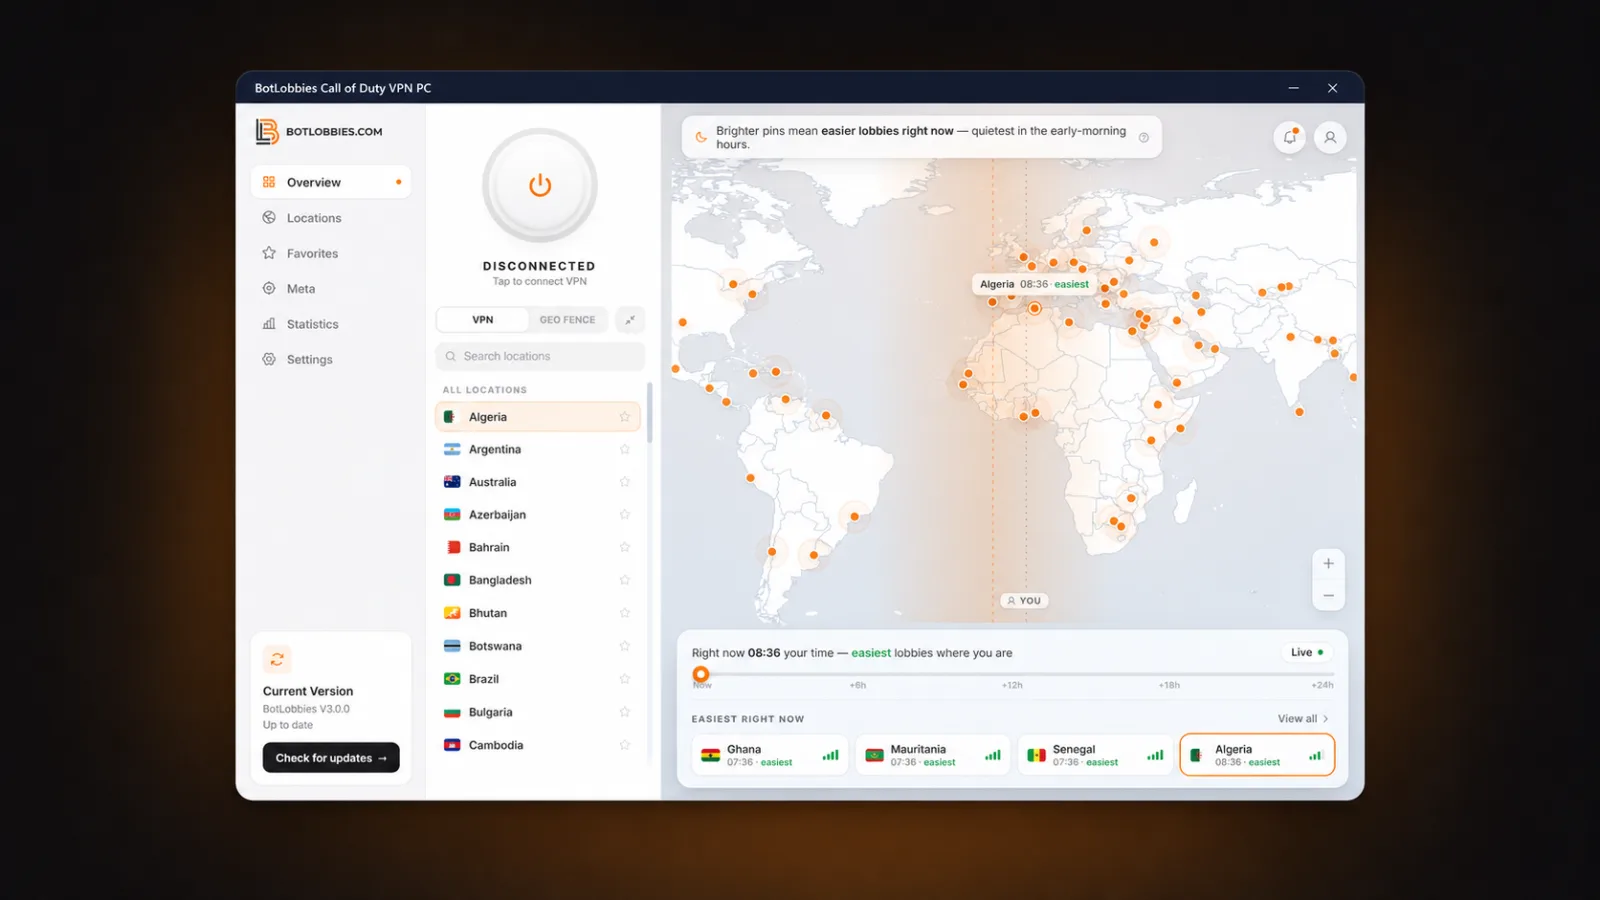
Task: Click the Favorites star icon in sidebar
Action: coord(269,253)
